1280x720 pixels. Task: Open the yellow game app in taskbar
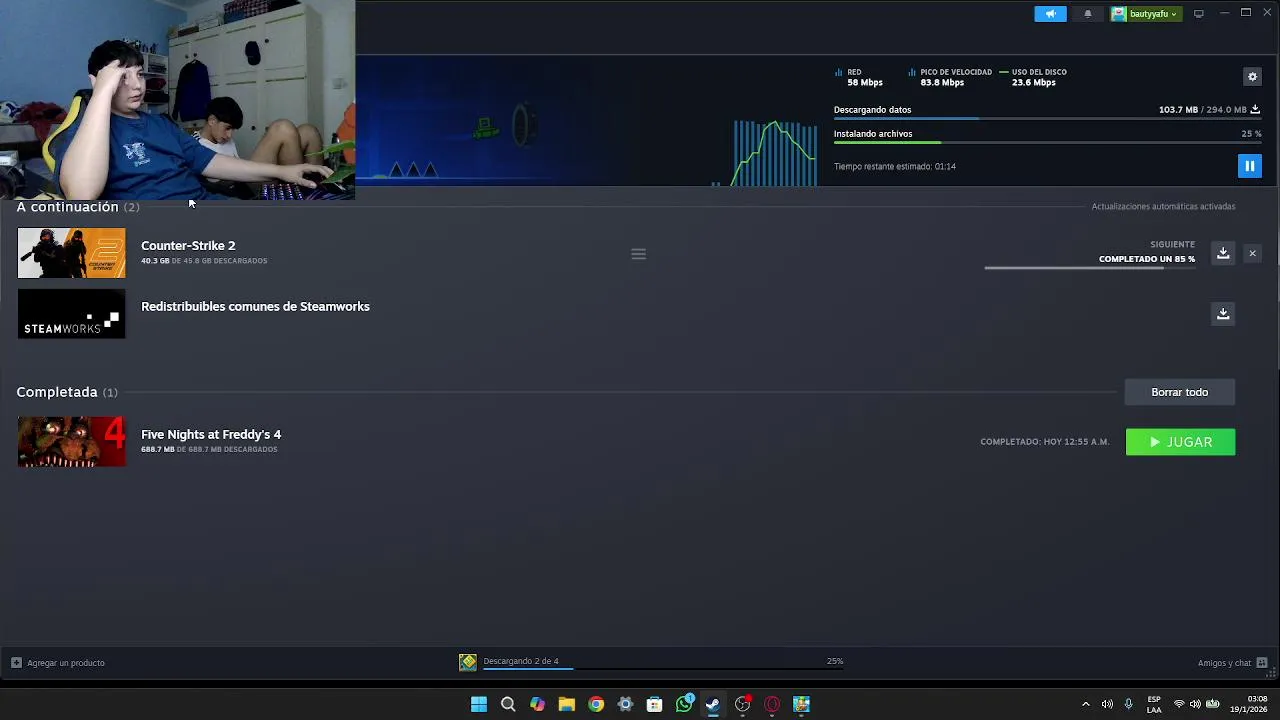[x=801, y=704]
